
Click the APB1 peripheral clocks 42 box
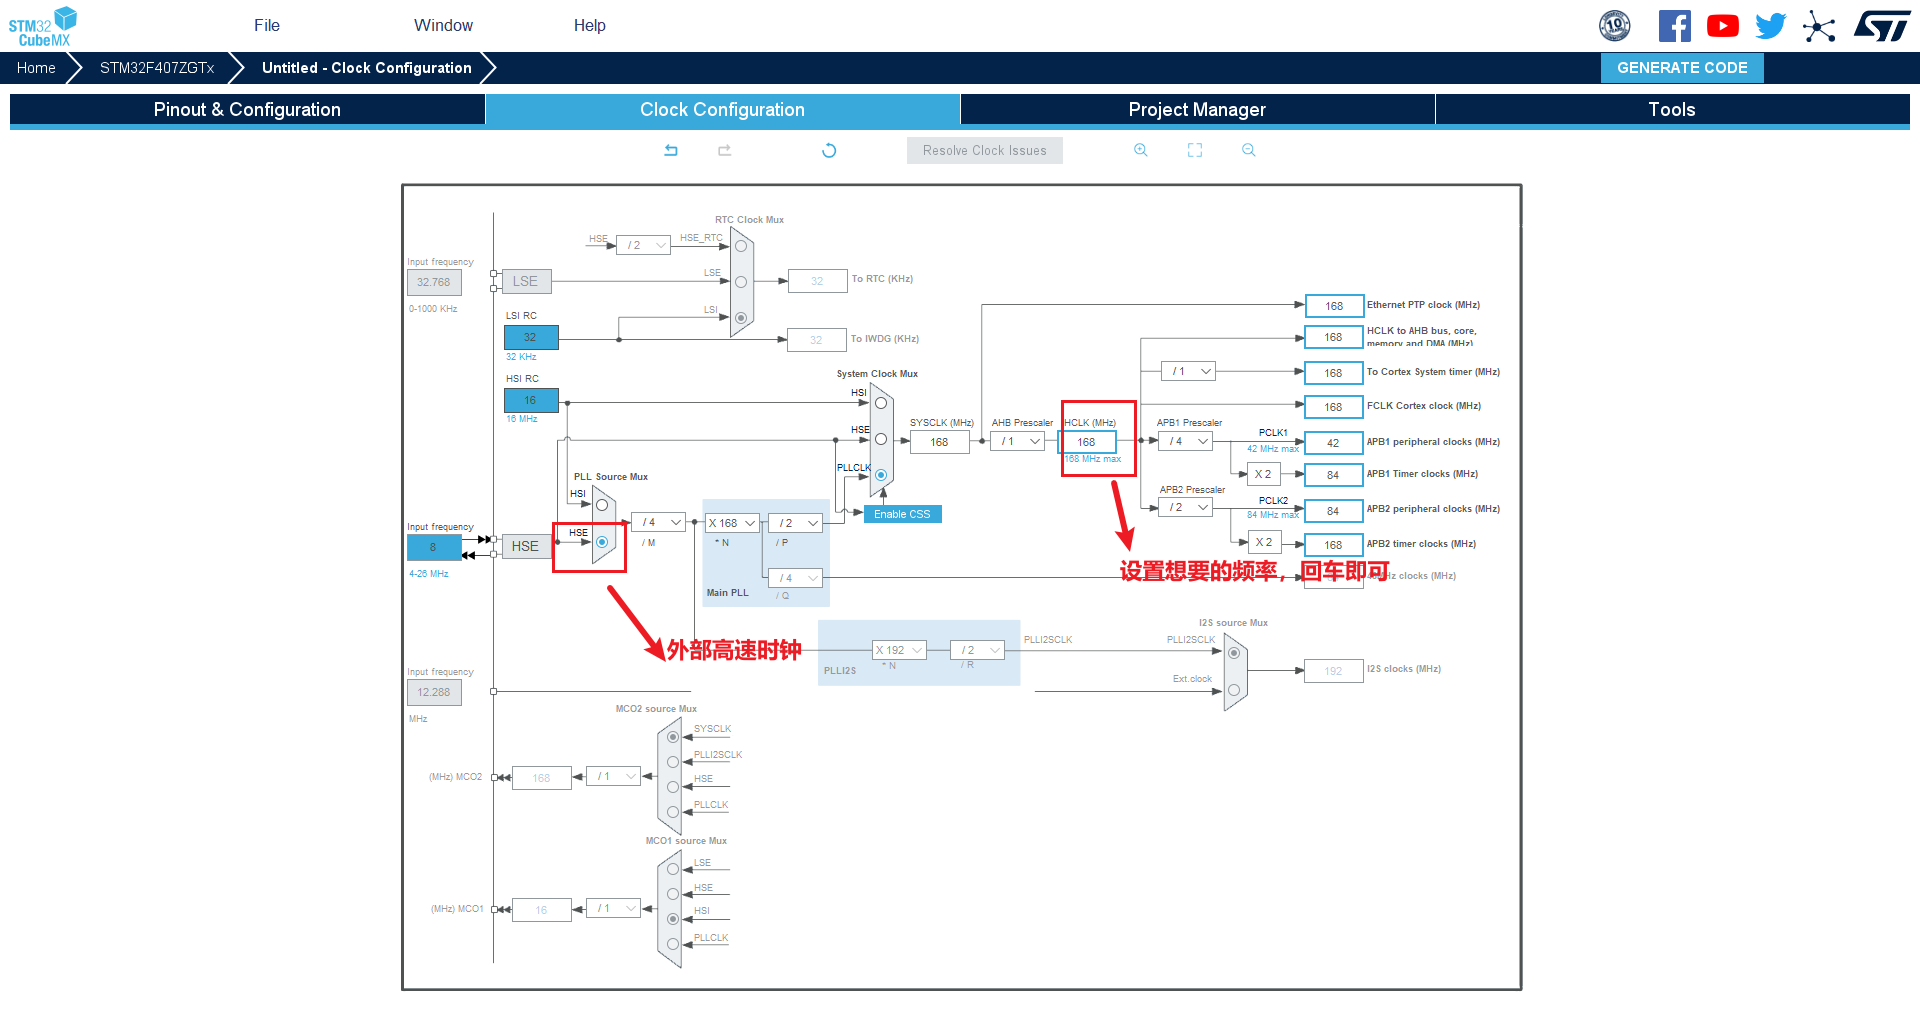click(1334, 443)
